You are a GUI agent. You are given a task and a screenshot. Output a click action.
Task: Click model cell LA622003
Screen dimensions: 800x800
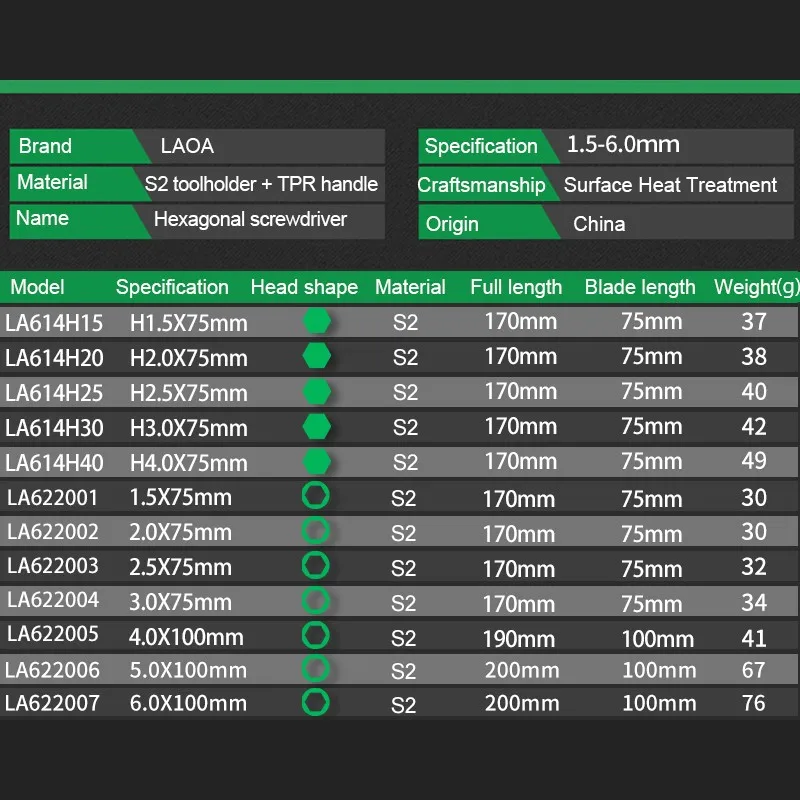(x=53, y=566)
